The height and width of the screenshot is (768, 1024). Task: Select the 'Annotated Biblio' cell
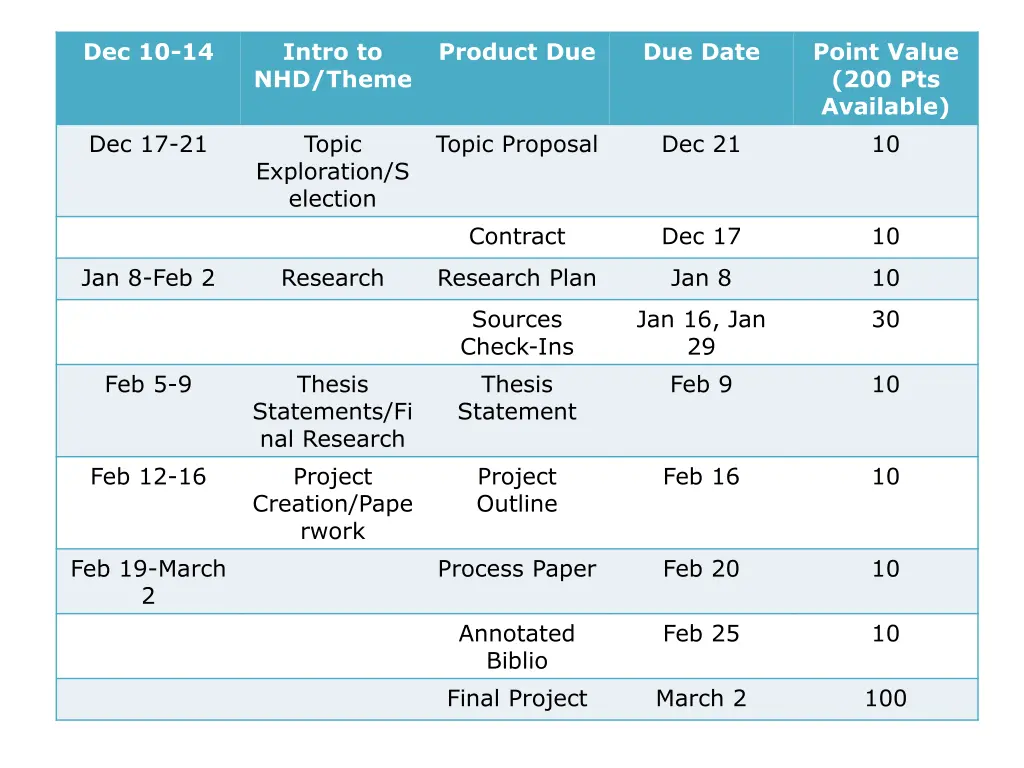[x=517, y=647]
